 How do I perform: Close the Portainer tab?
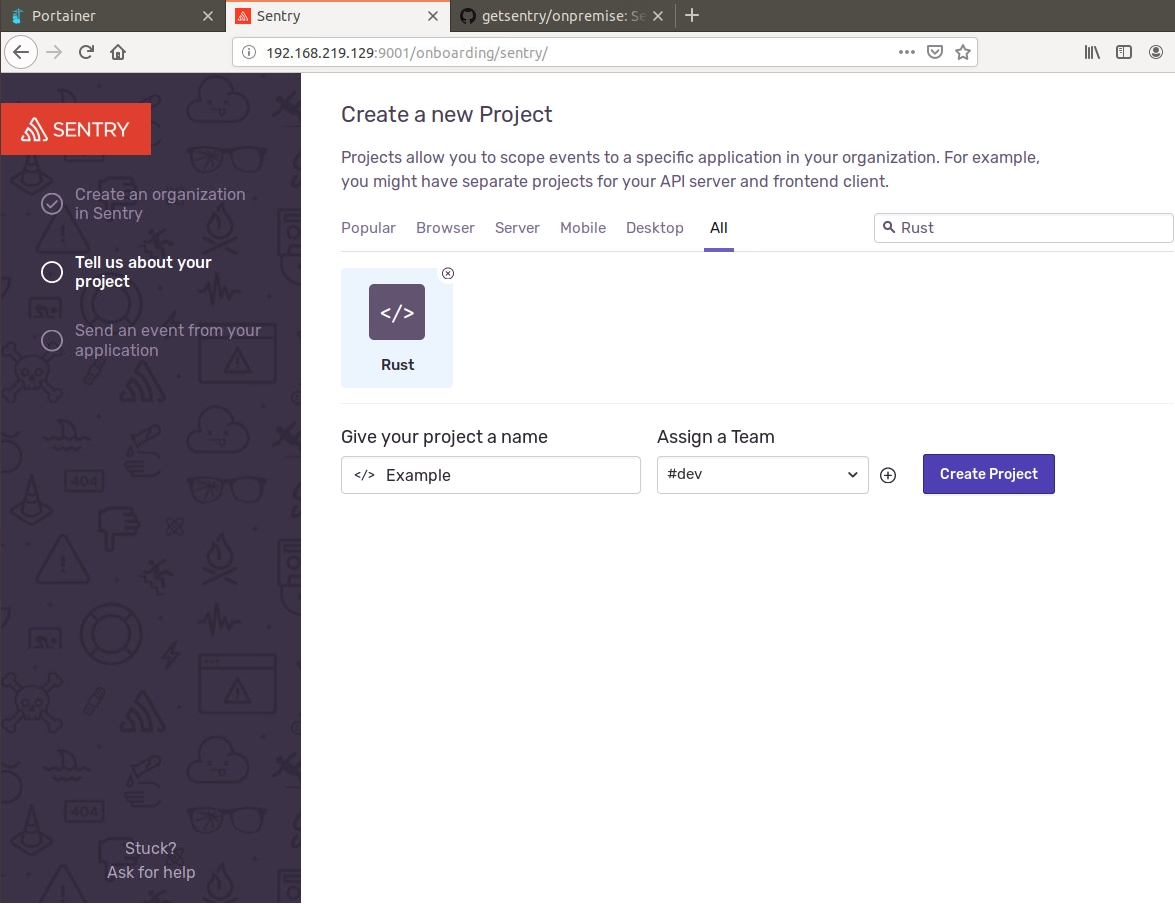click(208, 16)
